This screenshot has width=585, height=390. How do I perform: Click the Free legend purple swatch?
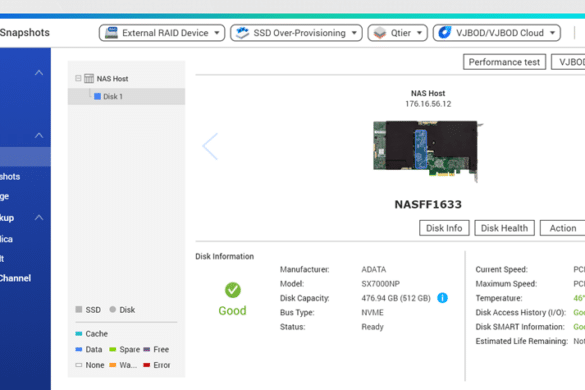point(147,349)
